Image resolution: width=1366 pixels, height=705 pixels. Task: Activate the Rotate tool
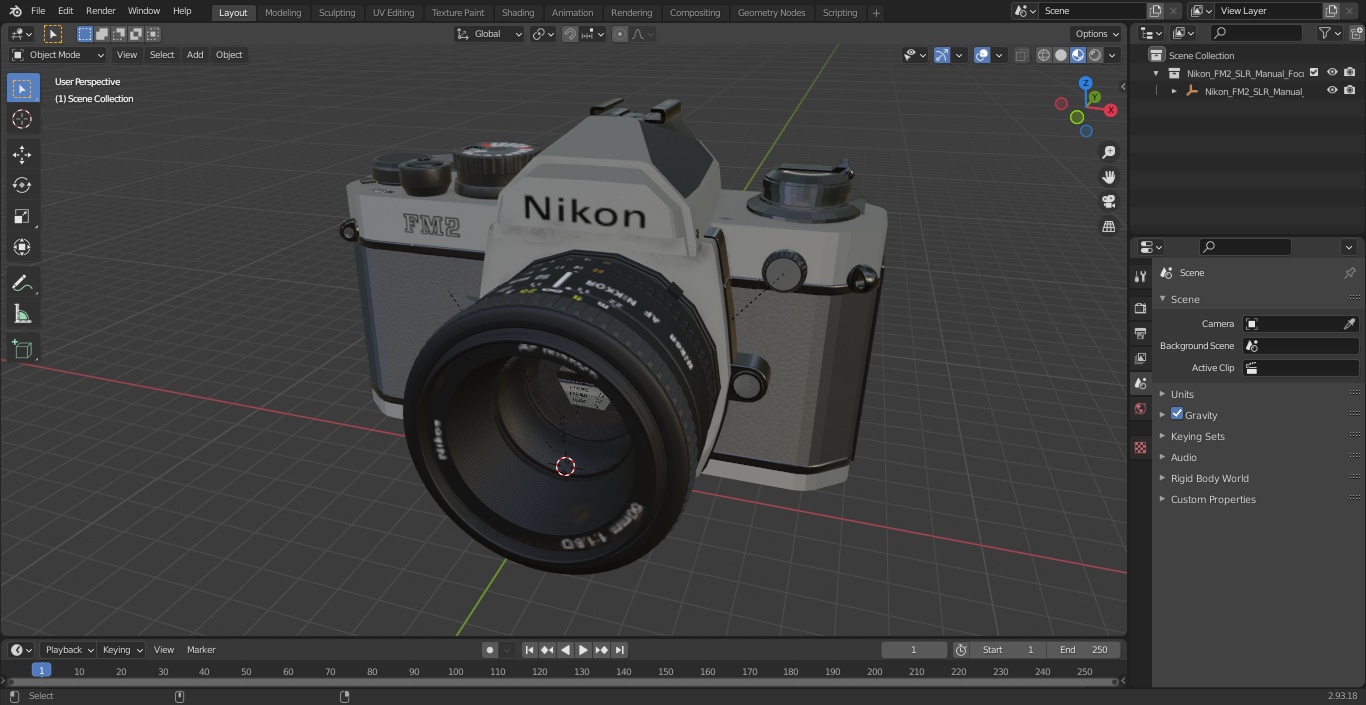click(x=22, y=185)
